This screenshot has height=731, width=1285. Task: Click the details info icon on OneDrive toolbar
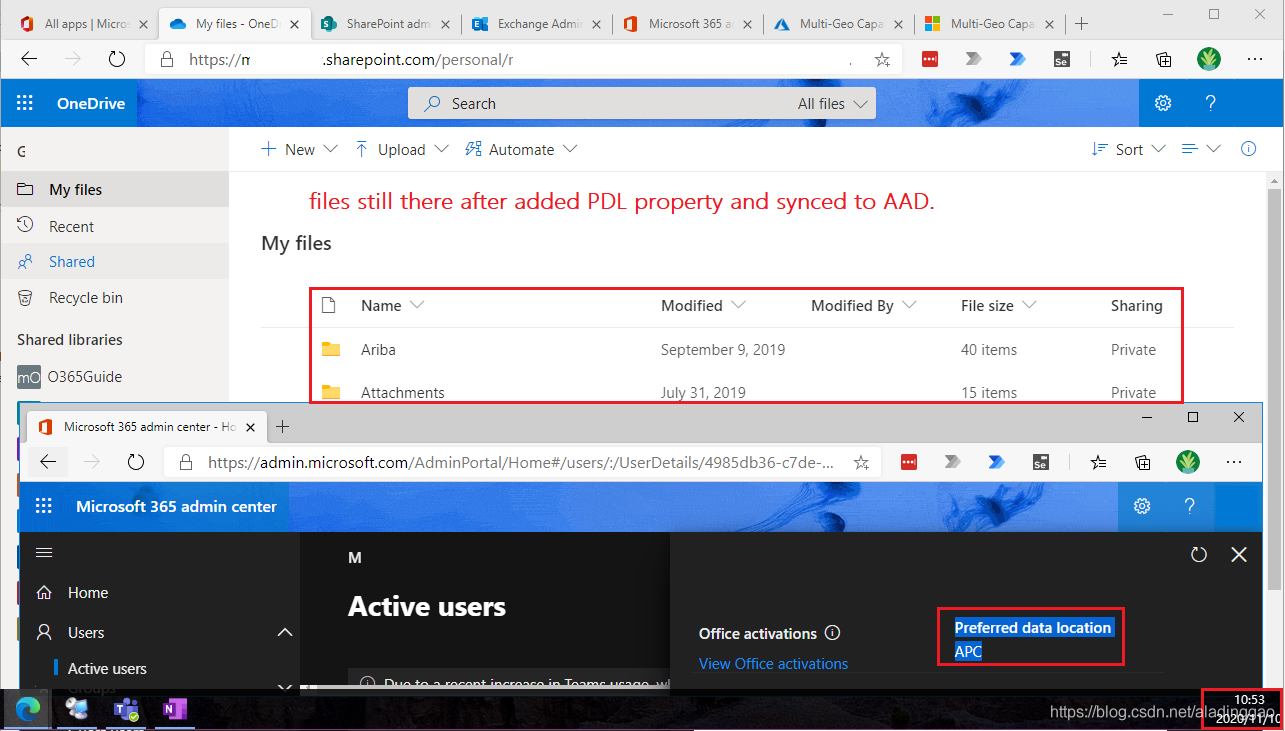1247,148
